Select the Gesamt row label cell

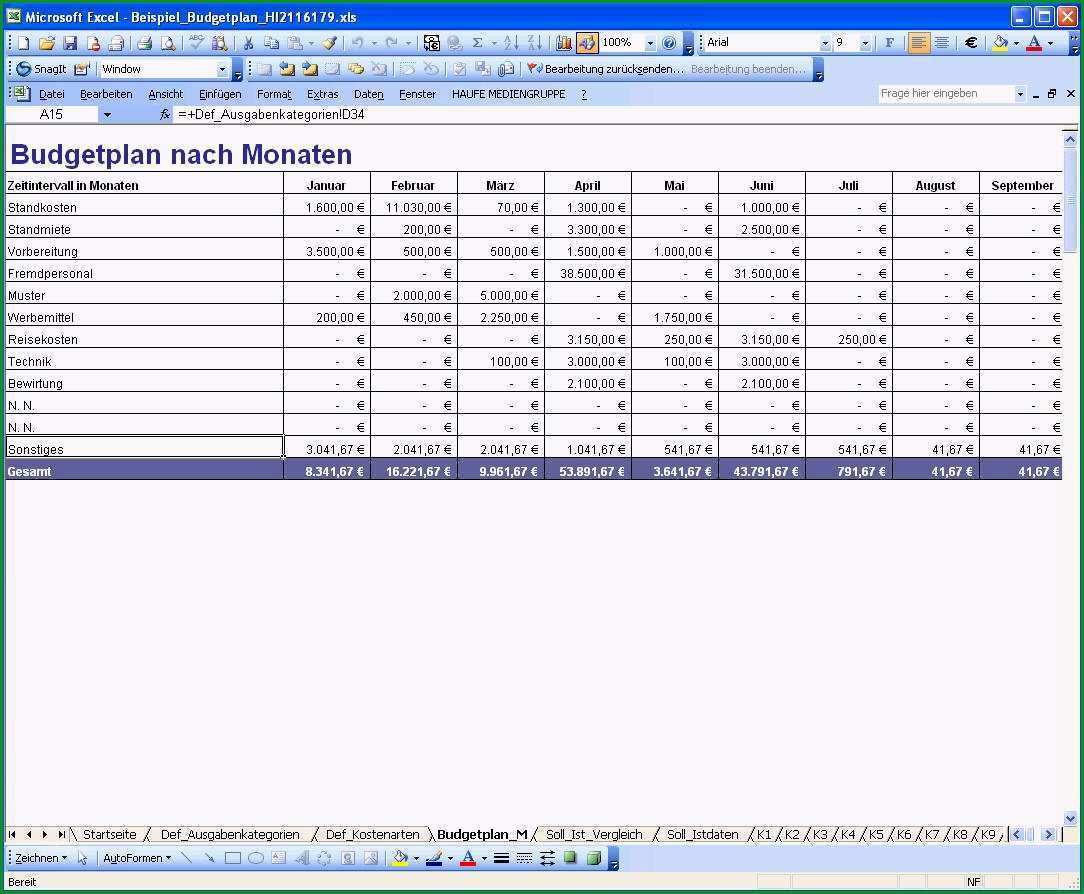coord(144,472)
